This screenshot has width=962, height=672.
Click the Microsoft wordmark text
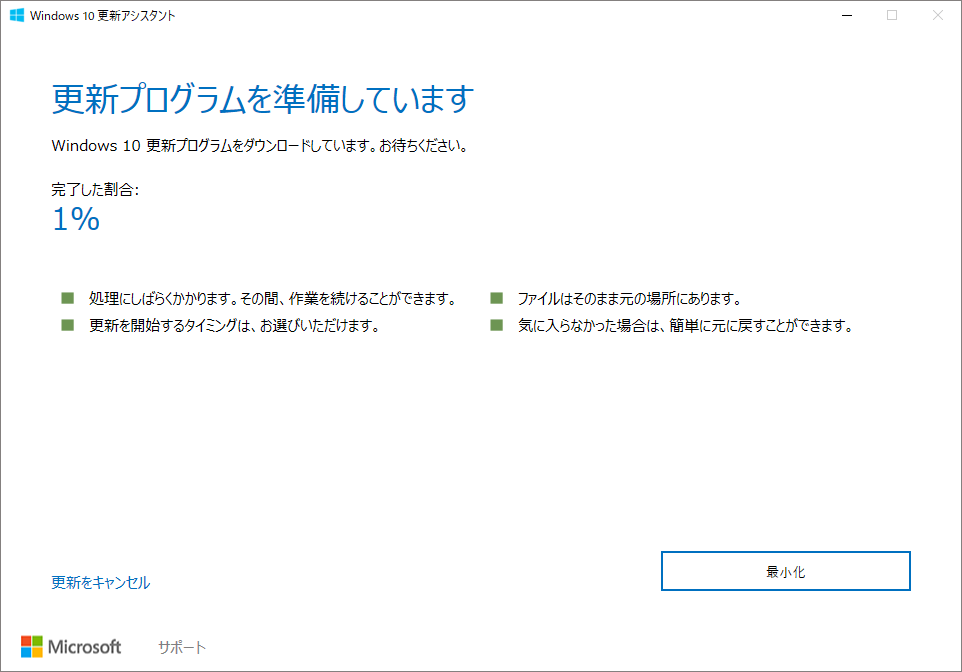click(x=86, y=646)
